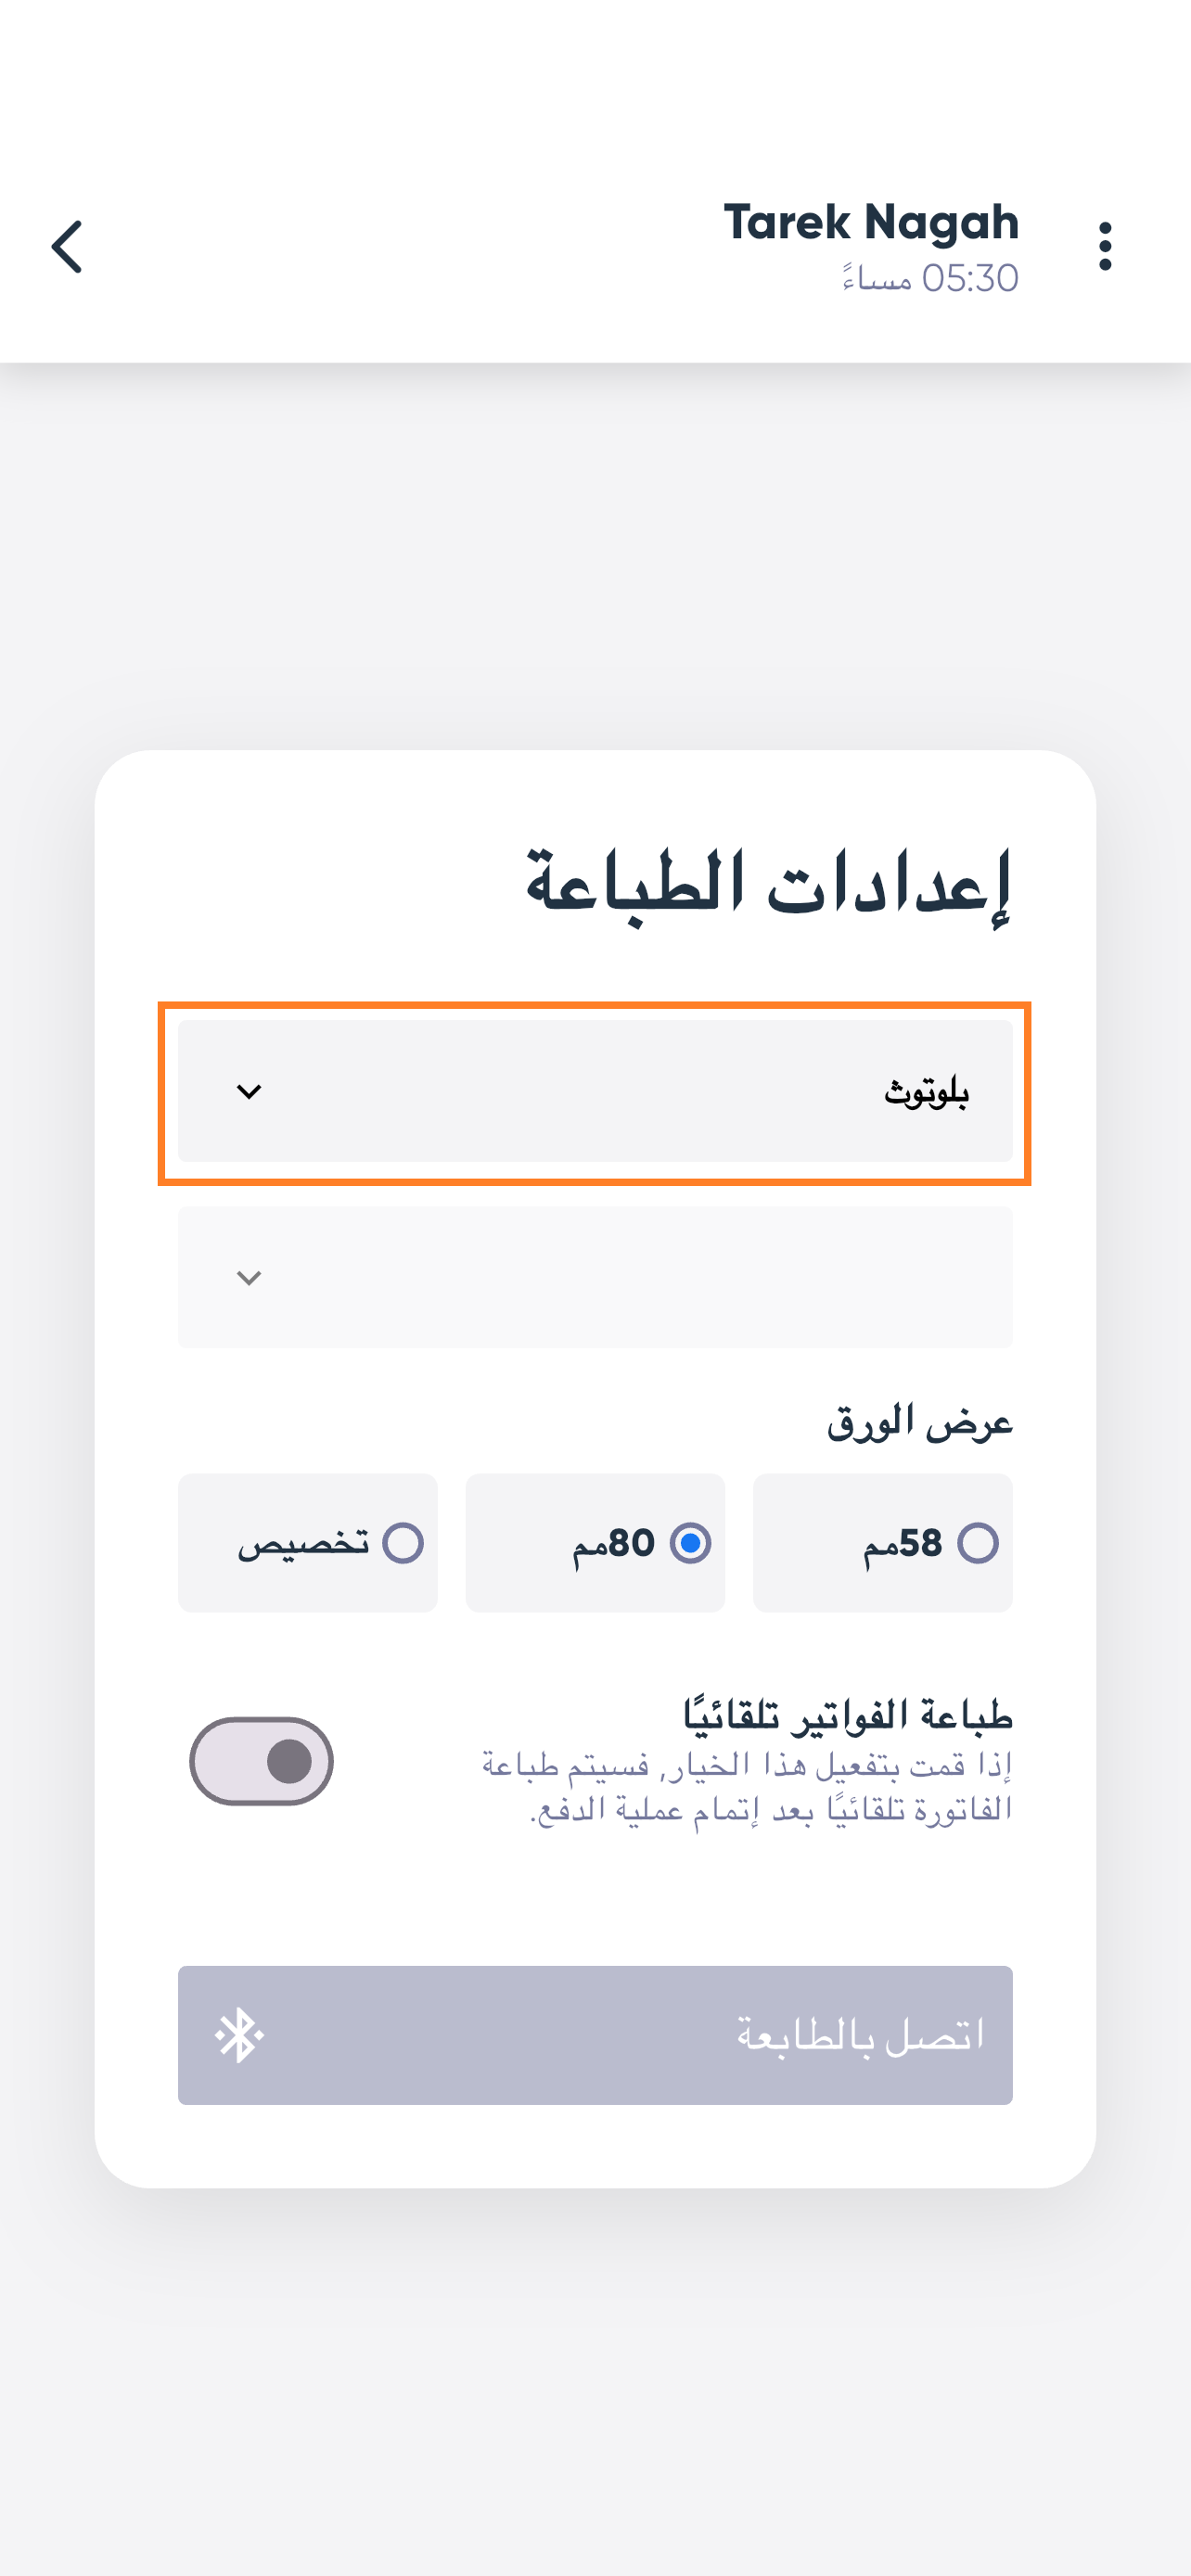Viewport: 1191px width, 2576px height.
Task: Select the 58مم paper width radio
Action: click(977, 1543)
